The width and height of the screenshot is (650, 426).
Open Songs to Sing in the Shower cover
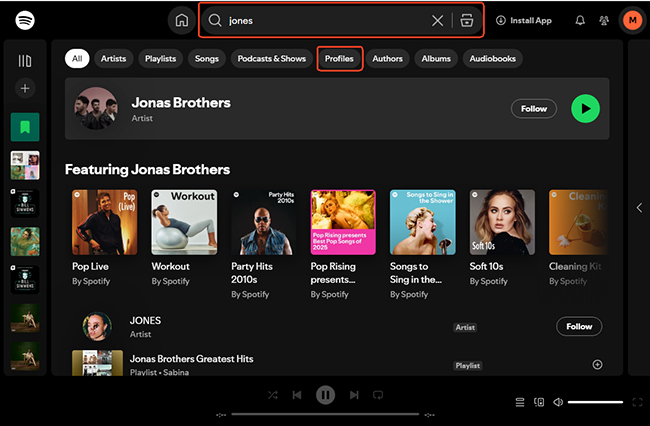tap(422, 222)
